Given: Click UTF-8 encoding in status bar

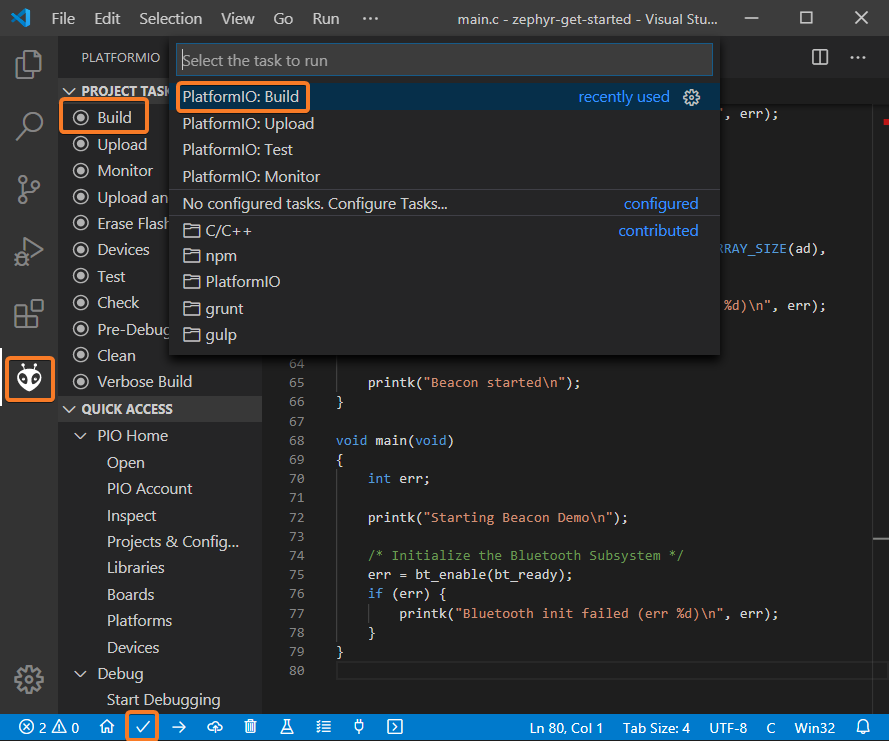Looking at the screenshot, I should pyautogui.click(x=728, y=727).
